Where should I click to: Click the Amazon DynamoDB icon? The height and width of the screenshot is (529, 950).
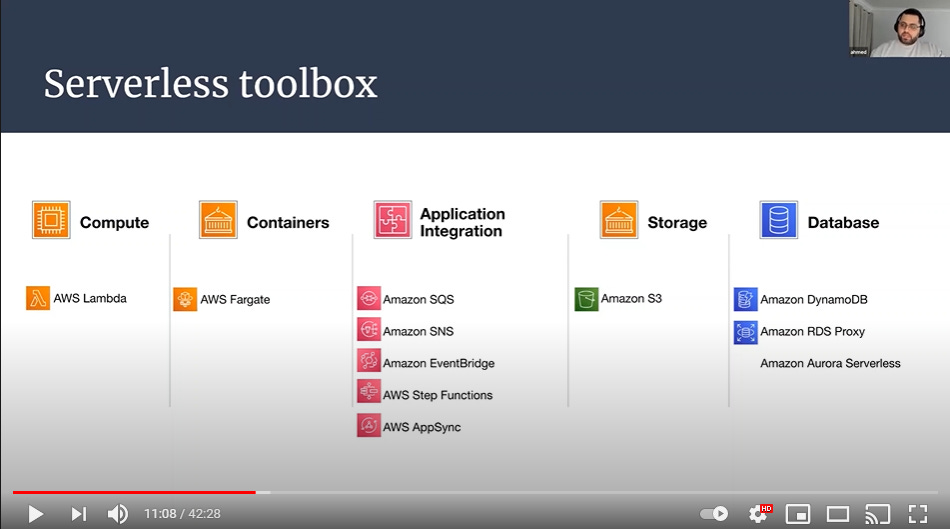tap(746, 299)
